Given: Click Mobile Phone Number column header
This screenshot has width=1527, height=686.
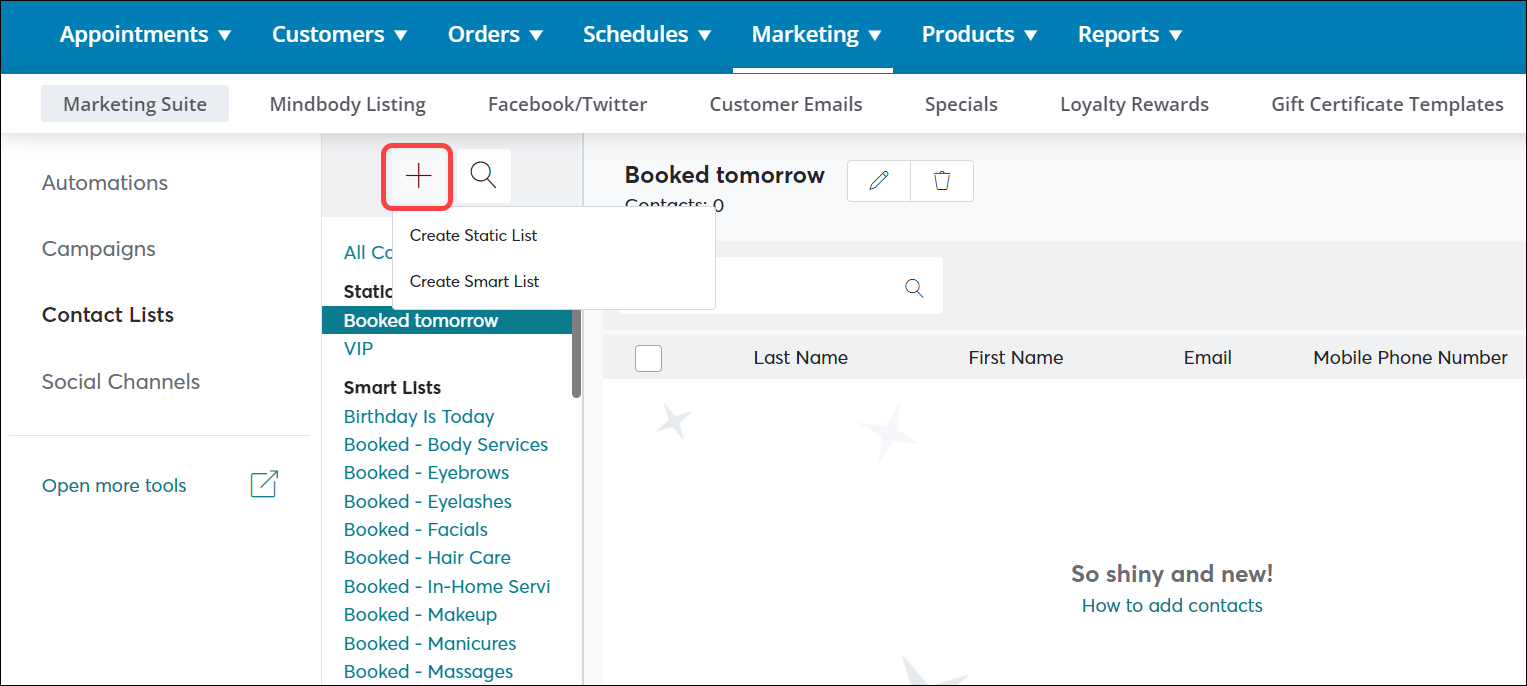Looking at the screenshot, I should coord(1410,358).
